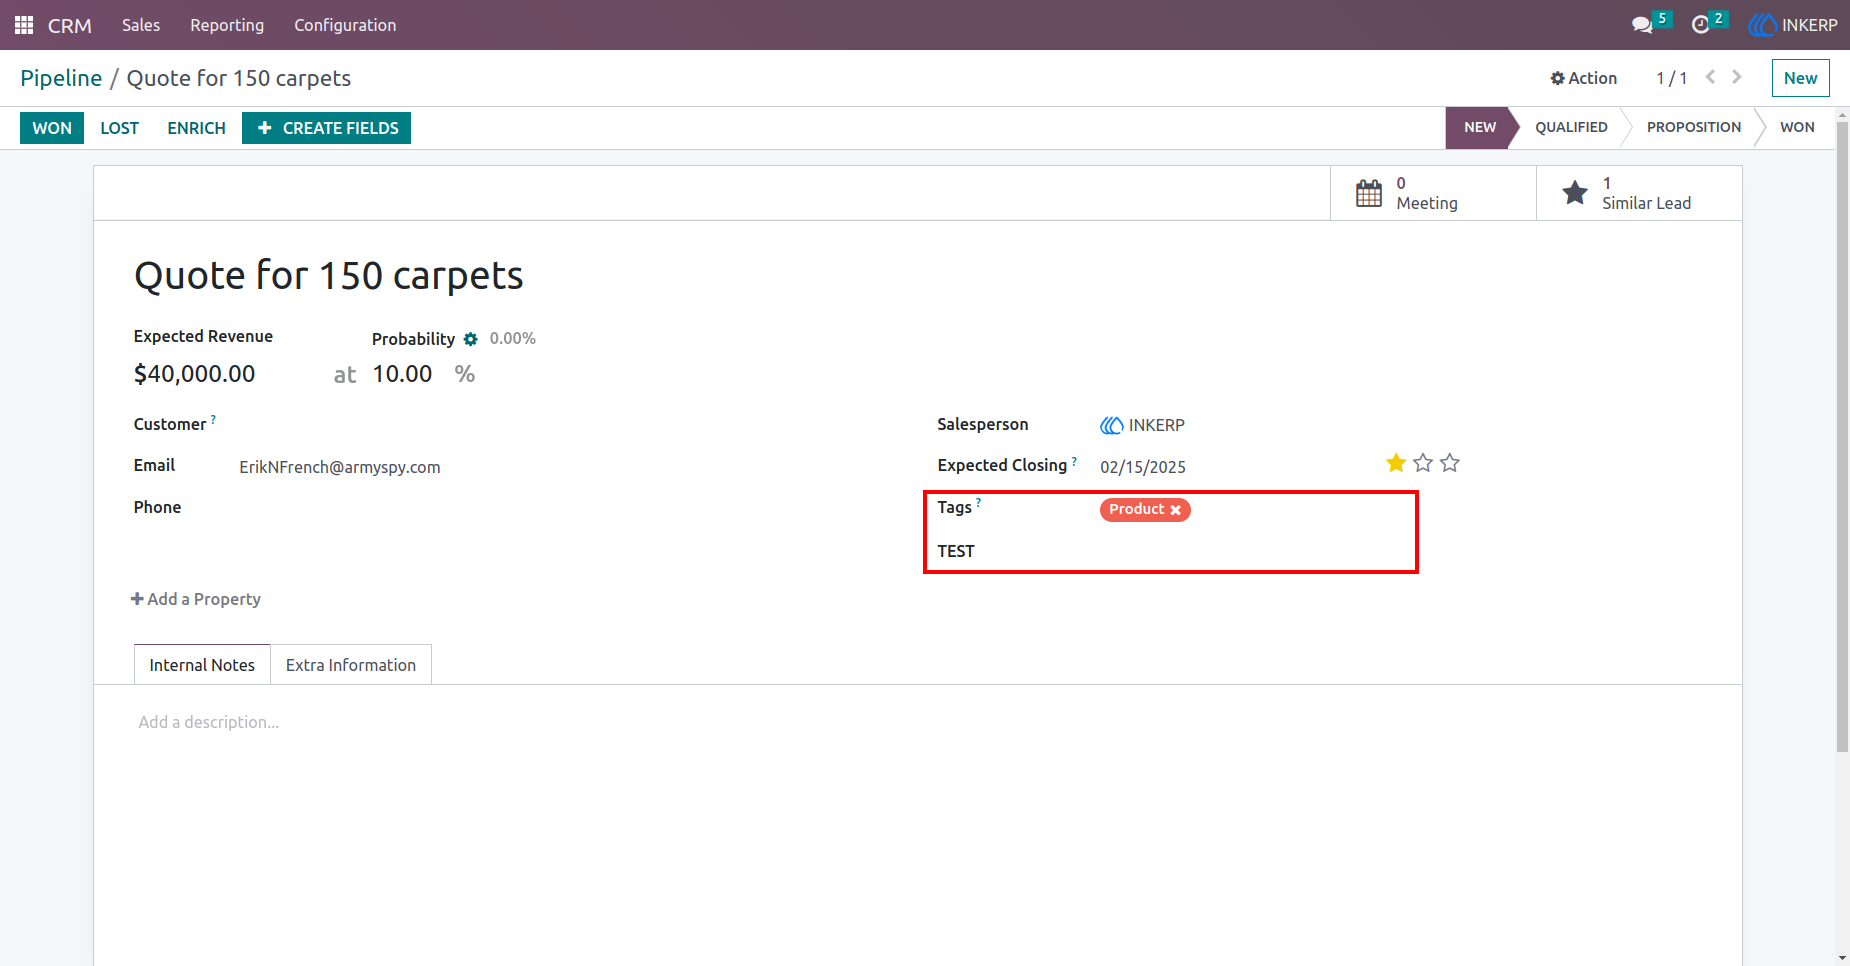Move the stage to QUALIFIED
Image resolution: width=1850 pixels, height=966 pixels.
point(1571,127)
